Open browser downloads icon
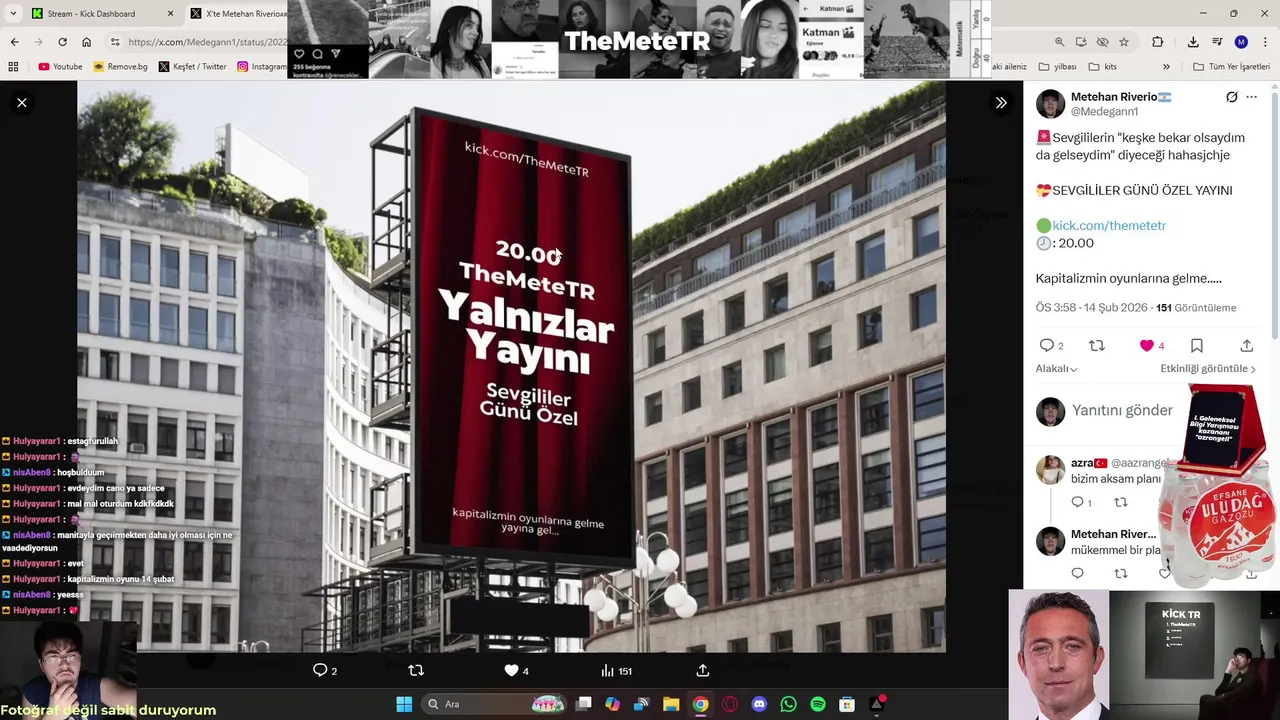1280x720 pixels. point(1193,42)
